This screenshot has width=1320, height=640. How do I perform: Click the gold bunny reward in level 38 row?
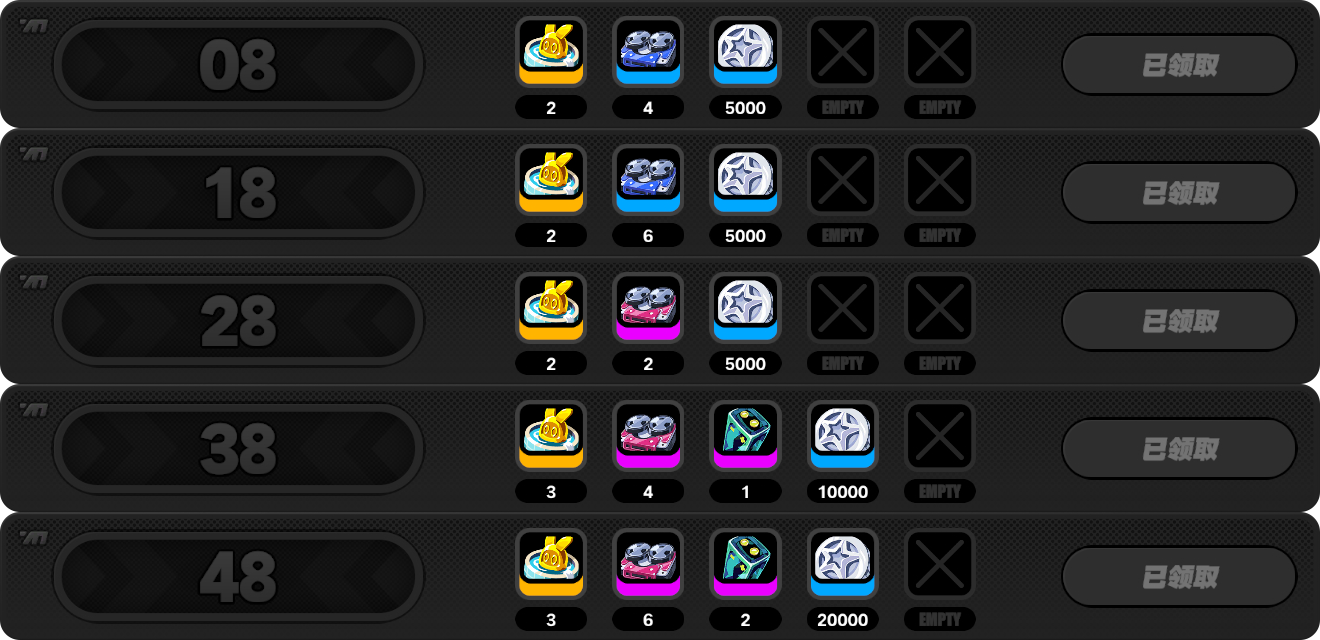551,436
